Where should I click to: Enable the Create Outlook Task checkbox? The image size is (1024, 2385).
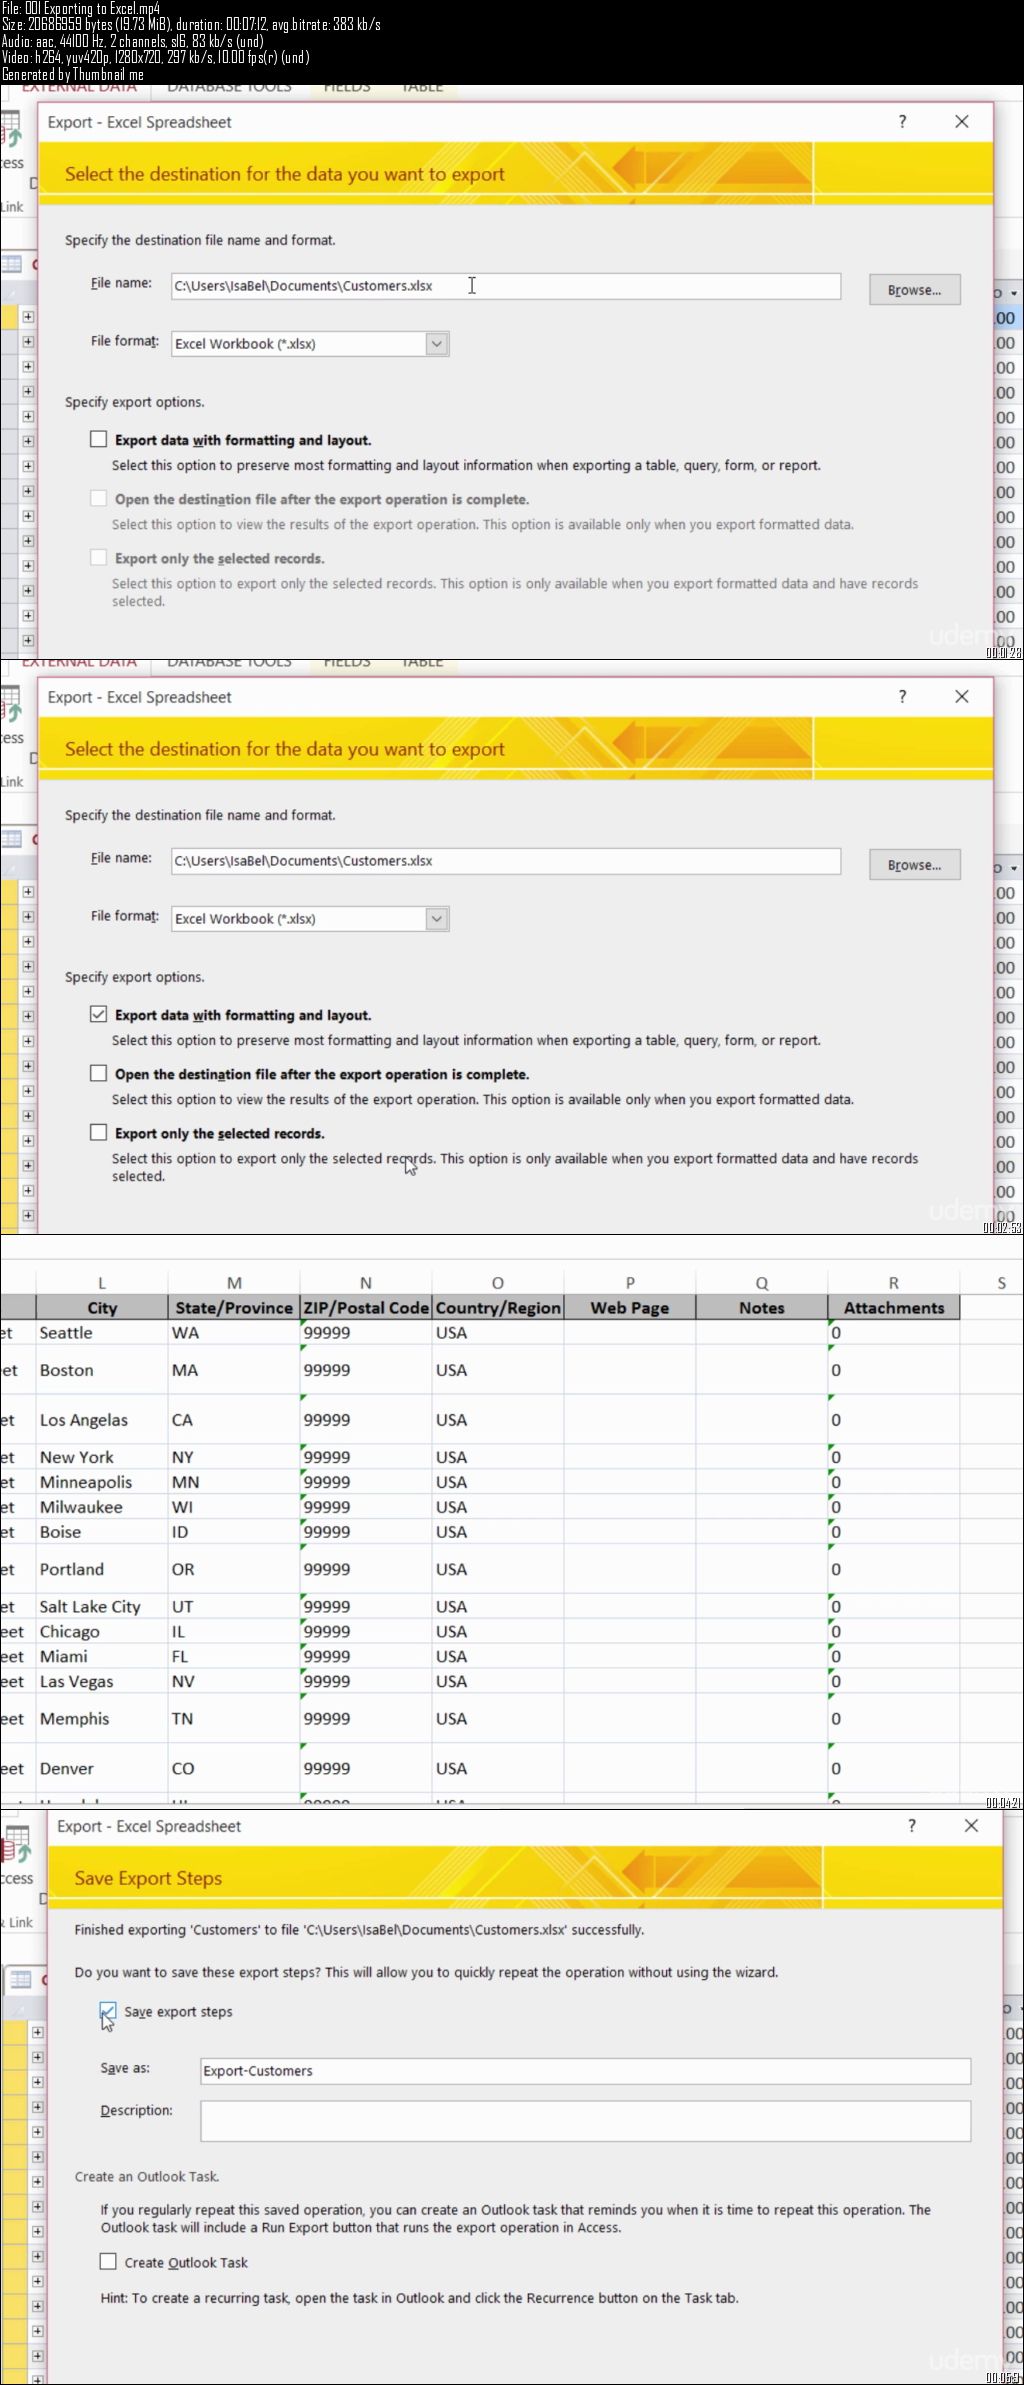pyautogui.click(x=108, y=2262)
